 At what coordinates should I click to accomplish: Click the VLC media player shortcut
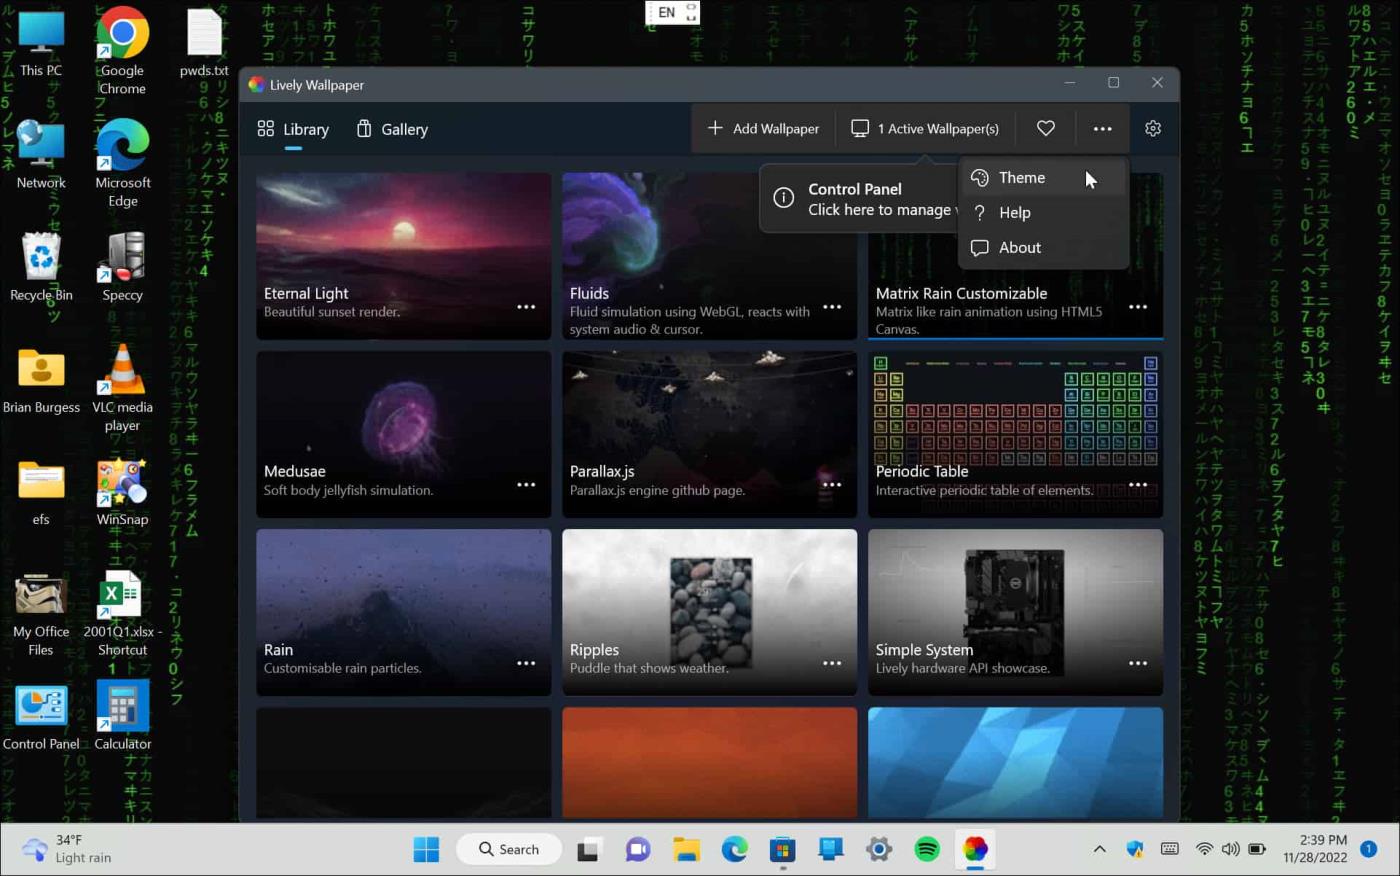122,388
